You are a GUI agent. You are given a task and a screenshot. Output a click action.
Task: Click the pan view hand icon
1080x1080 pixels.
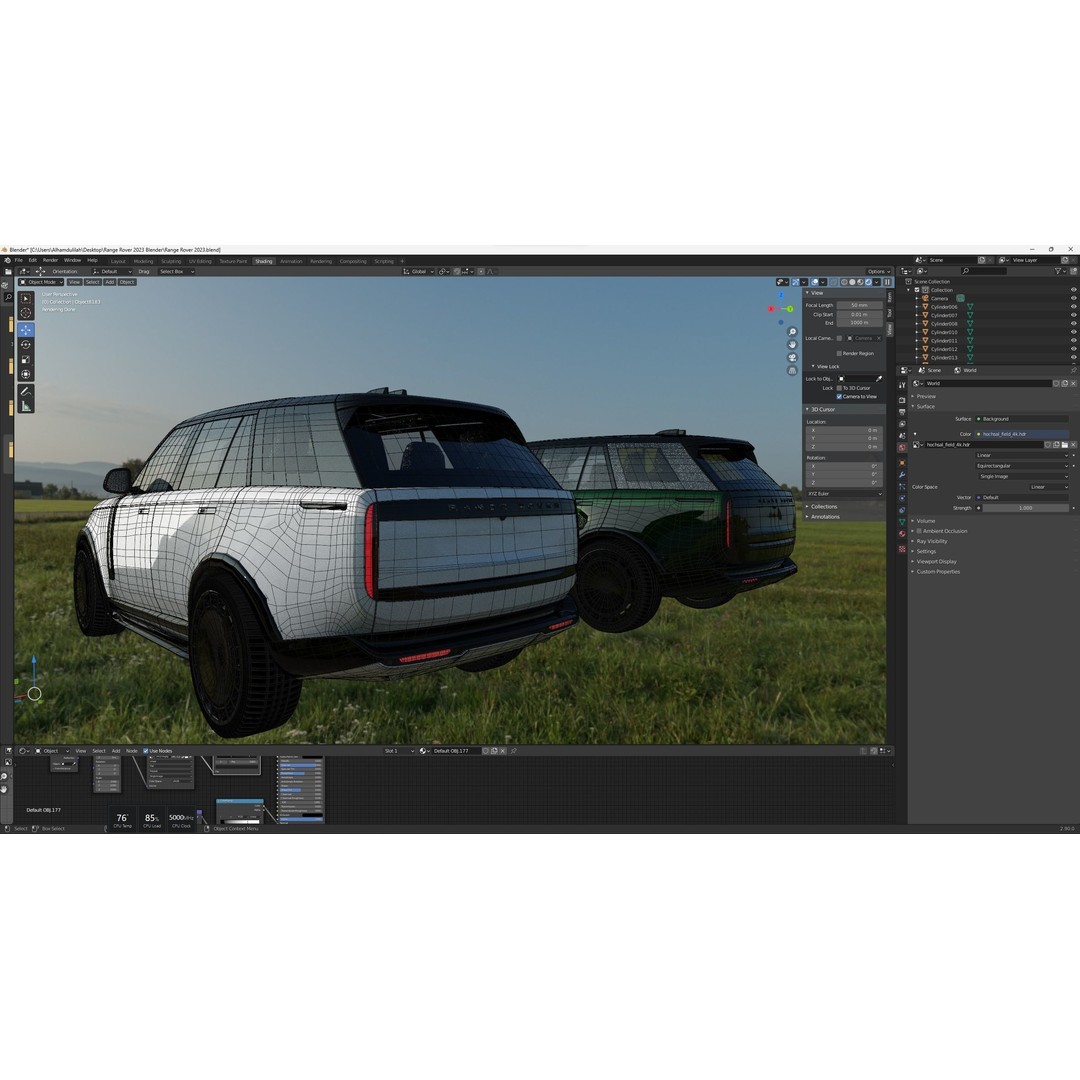(792, 344)
